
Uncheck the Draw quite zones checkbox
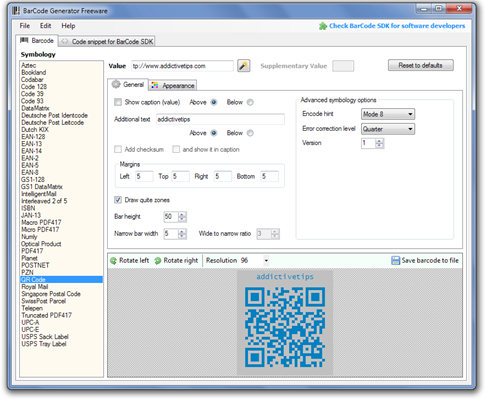[x=118, y=200]
